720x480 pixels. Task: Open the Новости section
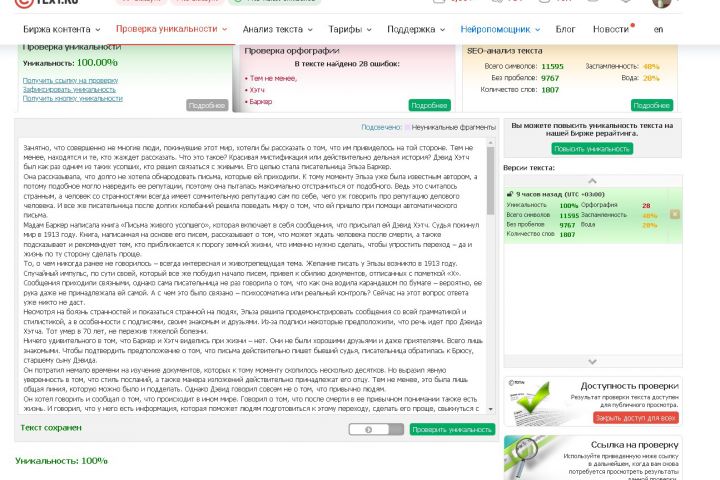point(611,29)
